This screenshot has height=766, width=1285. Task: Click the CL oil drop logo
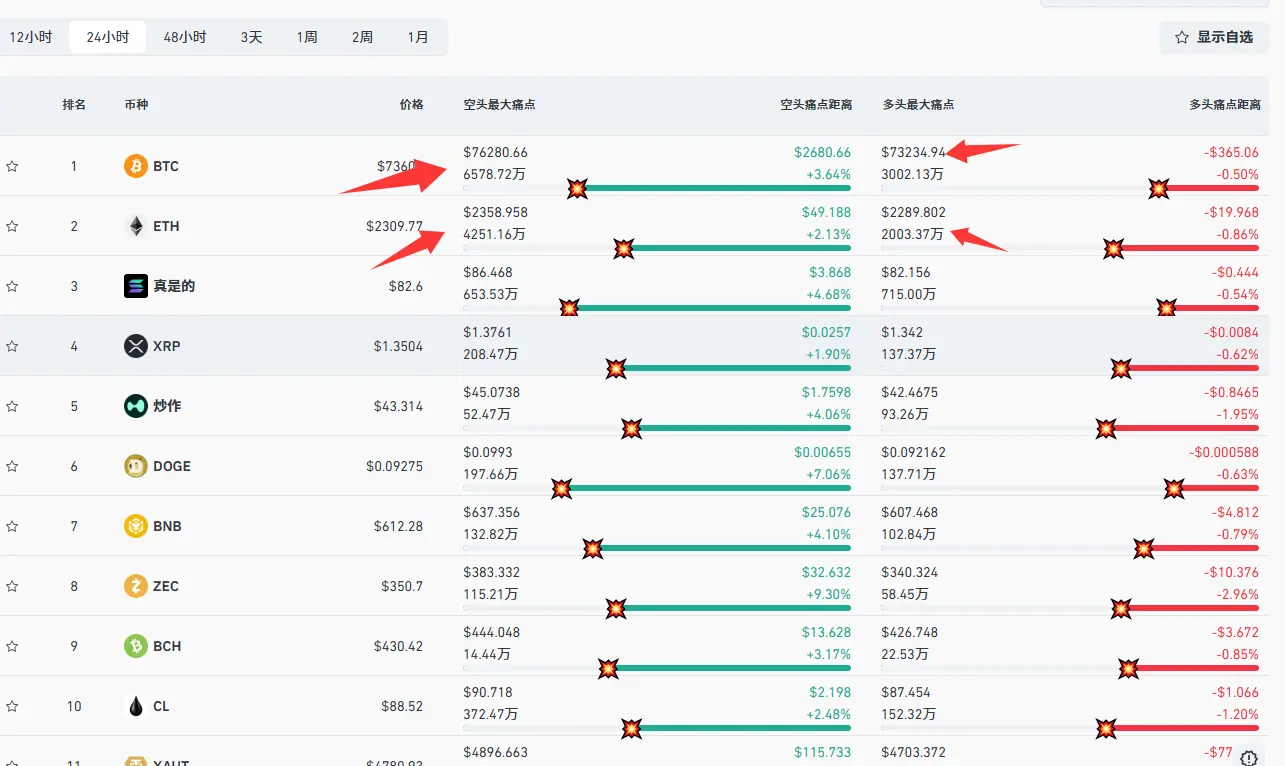pyautogui.click(x=136, y=706)
